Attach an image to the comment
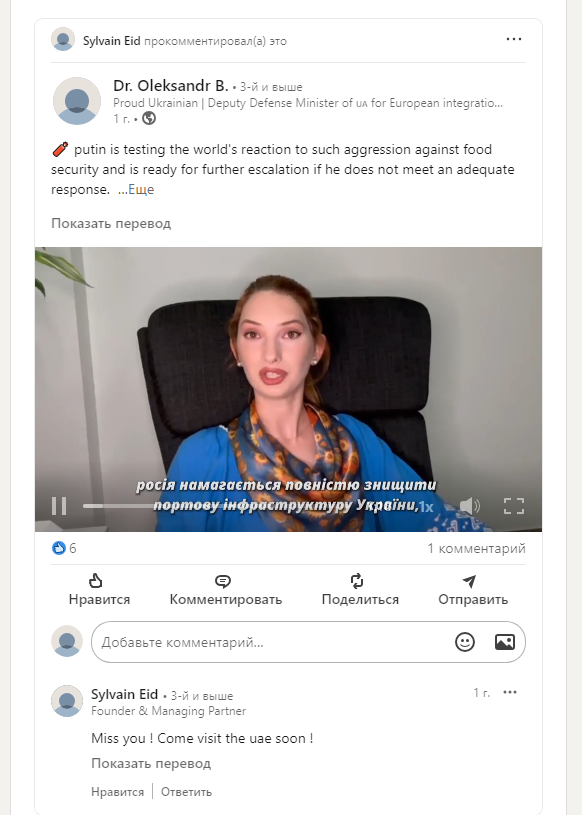The height and width of the screenshot is (815, 582). pos(505,642)
